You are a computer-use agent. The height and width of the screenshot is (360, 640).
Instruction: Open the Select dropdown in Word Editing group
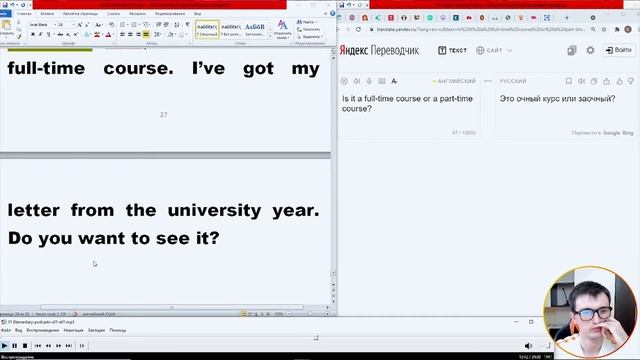[x=310, y=37]
